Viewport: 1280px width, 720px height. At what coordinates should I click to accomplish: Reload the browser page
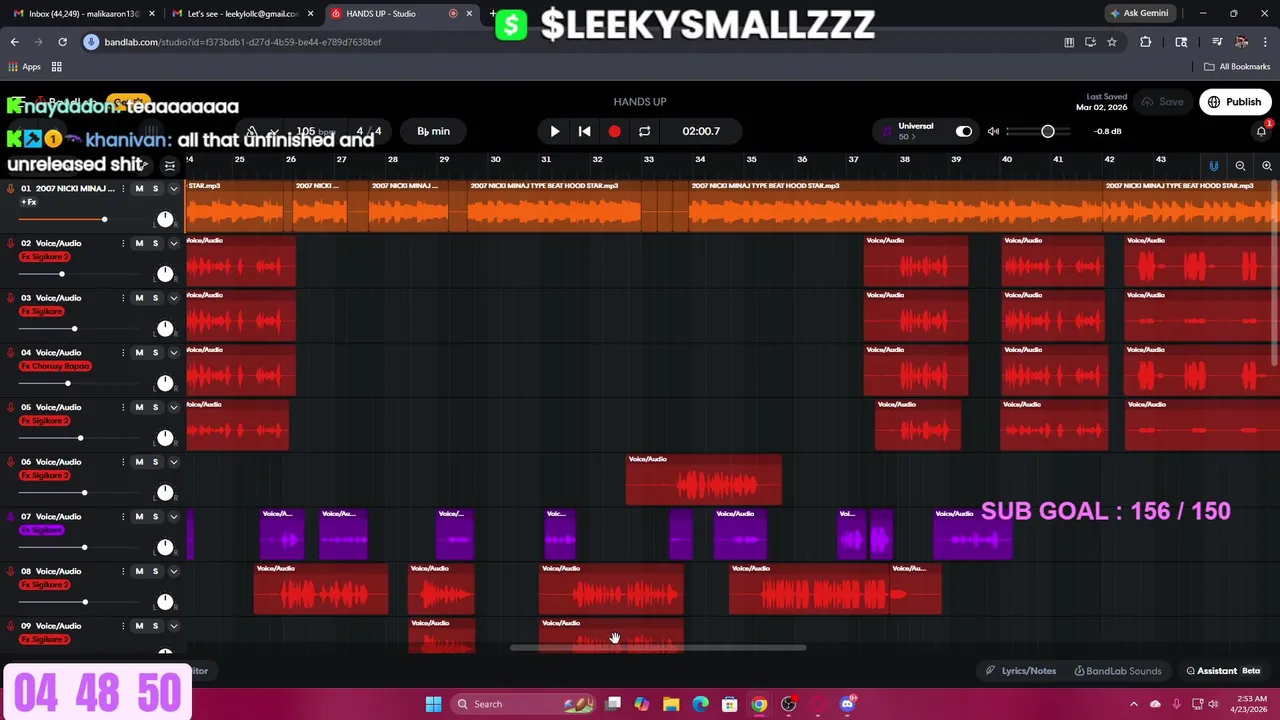[x=62, y=42]
